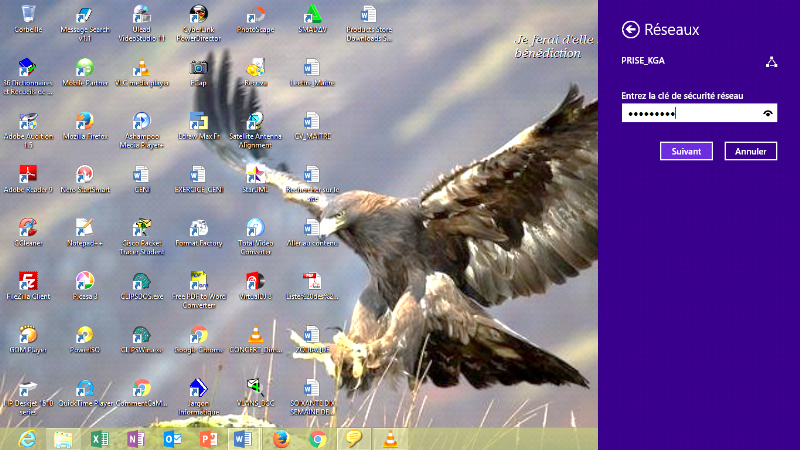Click the PhotoScape desktop icon
The height and width of the screenshot is (450, 800).
(x=256, y=16)
